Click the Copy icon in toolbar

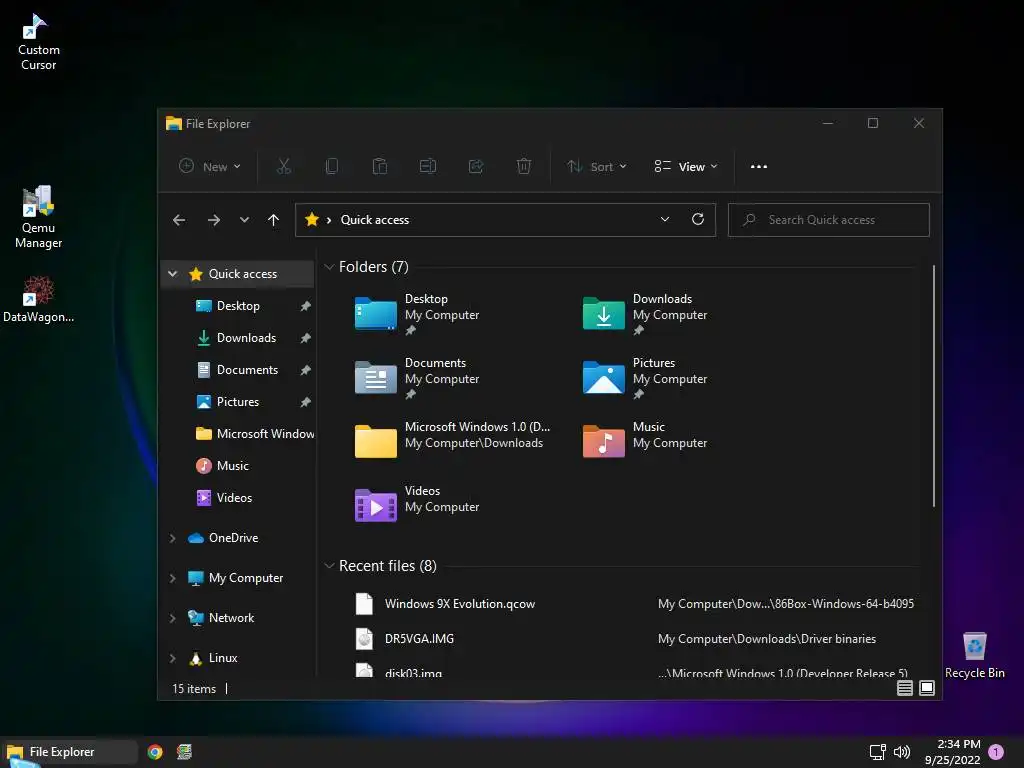(x=332, y=167)
